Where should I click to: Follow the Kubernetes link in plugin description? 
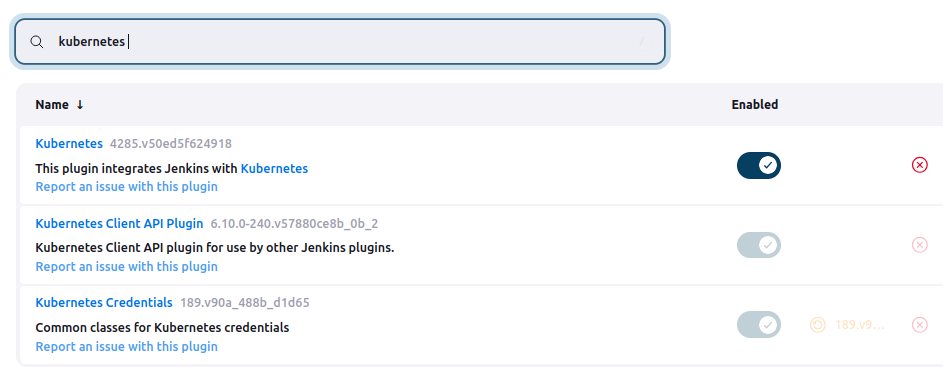click(274, 168)
